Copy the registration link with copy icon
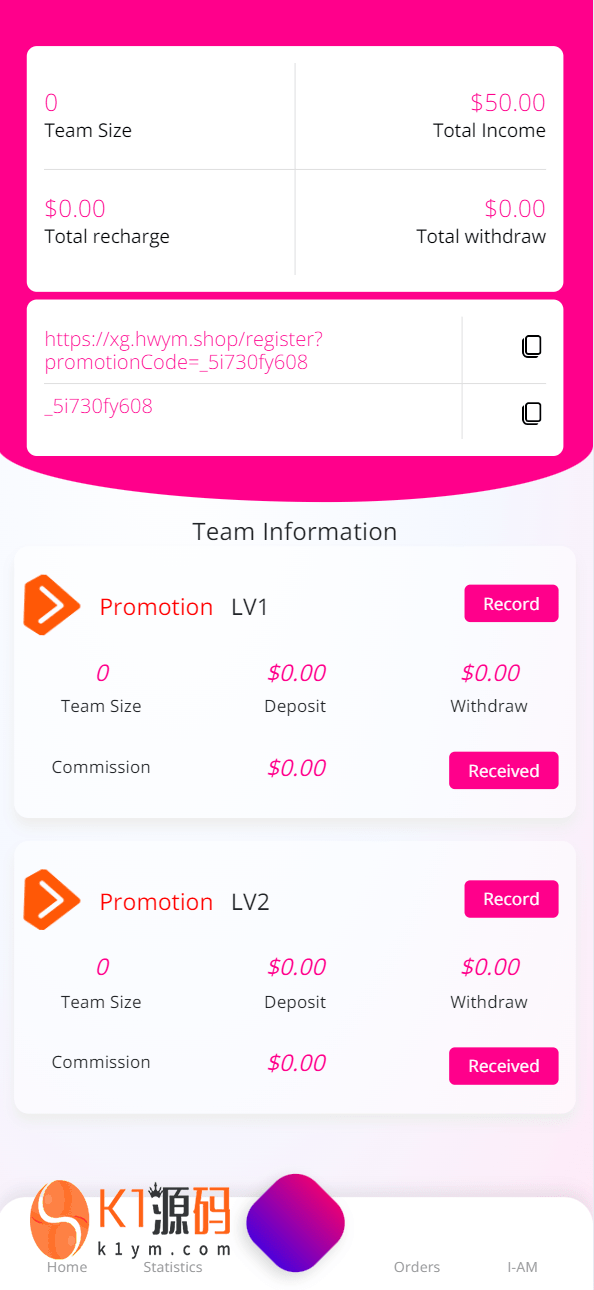The image size is (594, 1290). (x=532, y=347)
